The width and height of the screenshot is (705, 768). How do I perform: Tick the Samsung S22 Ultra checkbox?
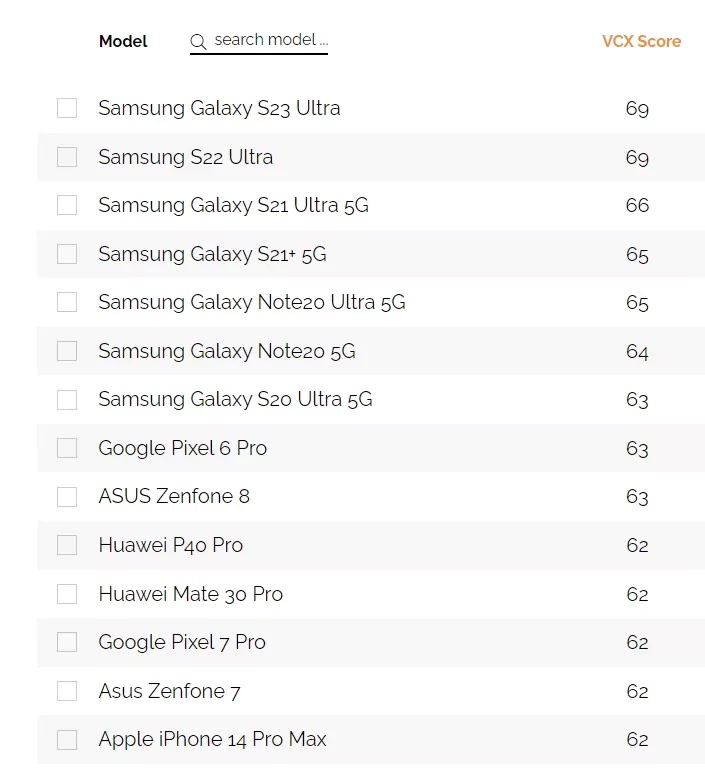(67, 157)
